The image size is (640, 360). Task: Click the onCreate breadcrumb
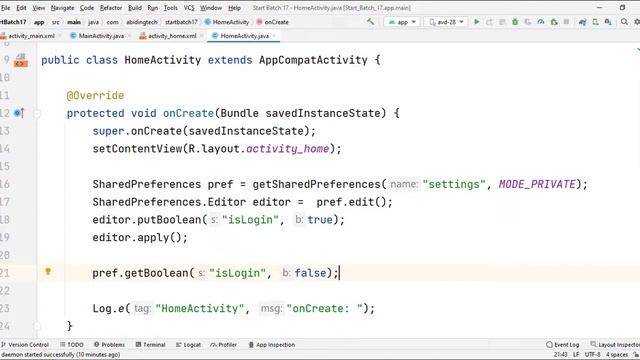tap(272, 22)
